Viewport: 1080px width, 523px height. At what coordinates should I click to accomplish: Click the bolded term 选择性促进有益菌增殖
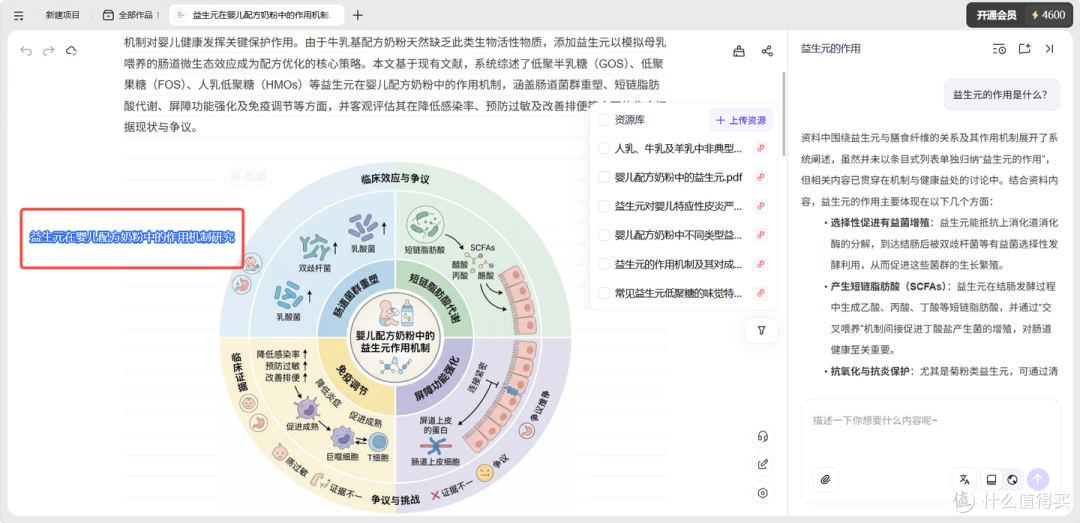(x=880, y=223)
